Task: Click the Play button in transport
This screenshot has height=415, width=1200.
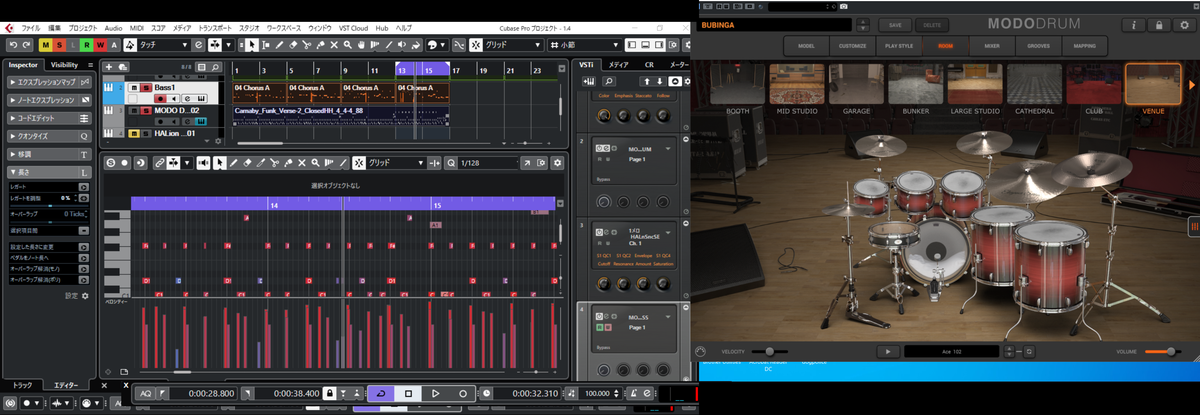Action: click(436, 394)
